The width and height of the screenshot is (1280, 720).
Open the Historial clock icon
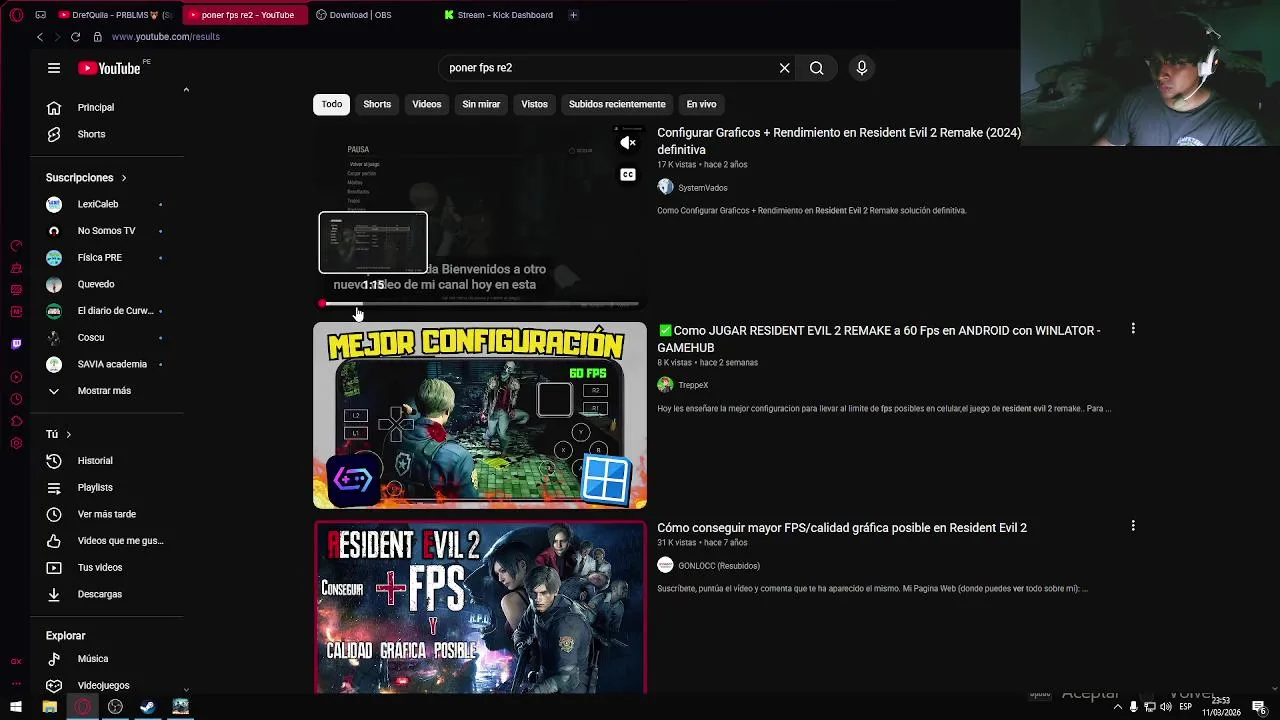[x=54, y=461]
